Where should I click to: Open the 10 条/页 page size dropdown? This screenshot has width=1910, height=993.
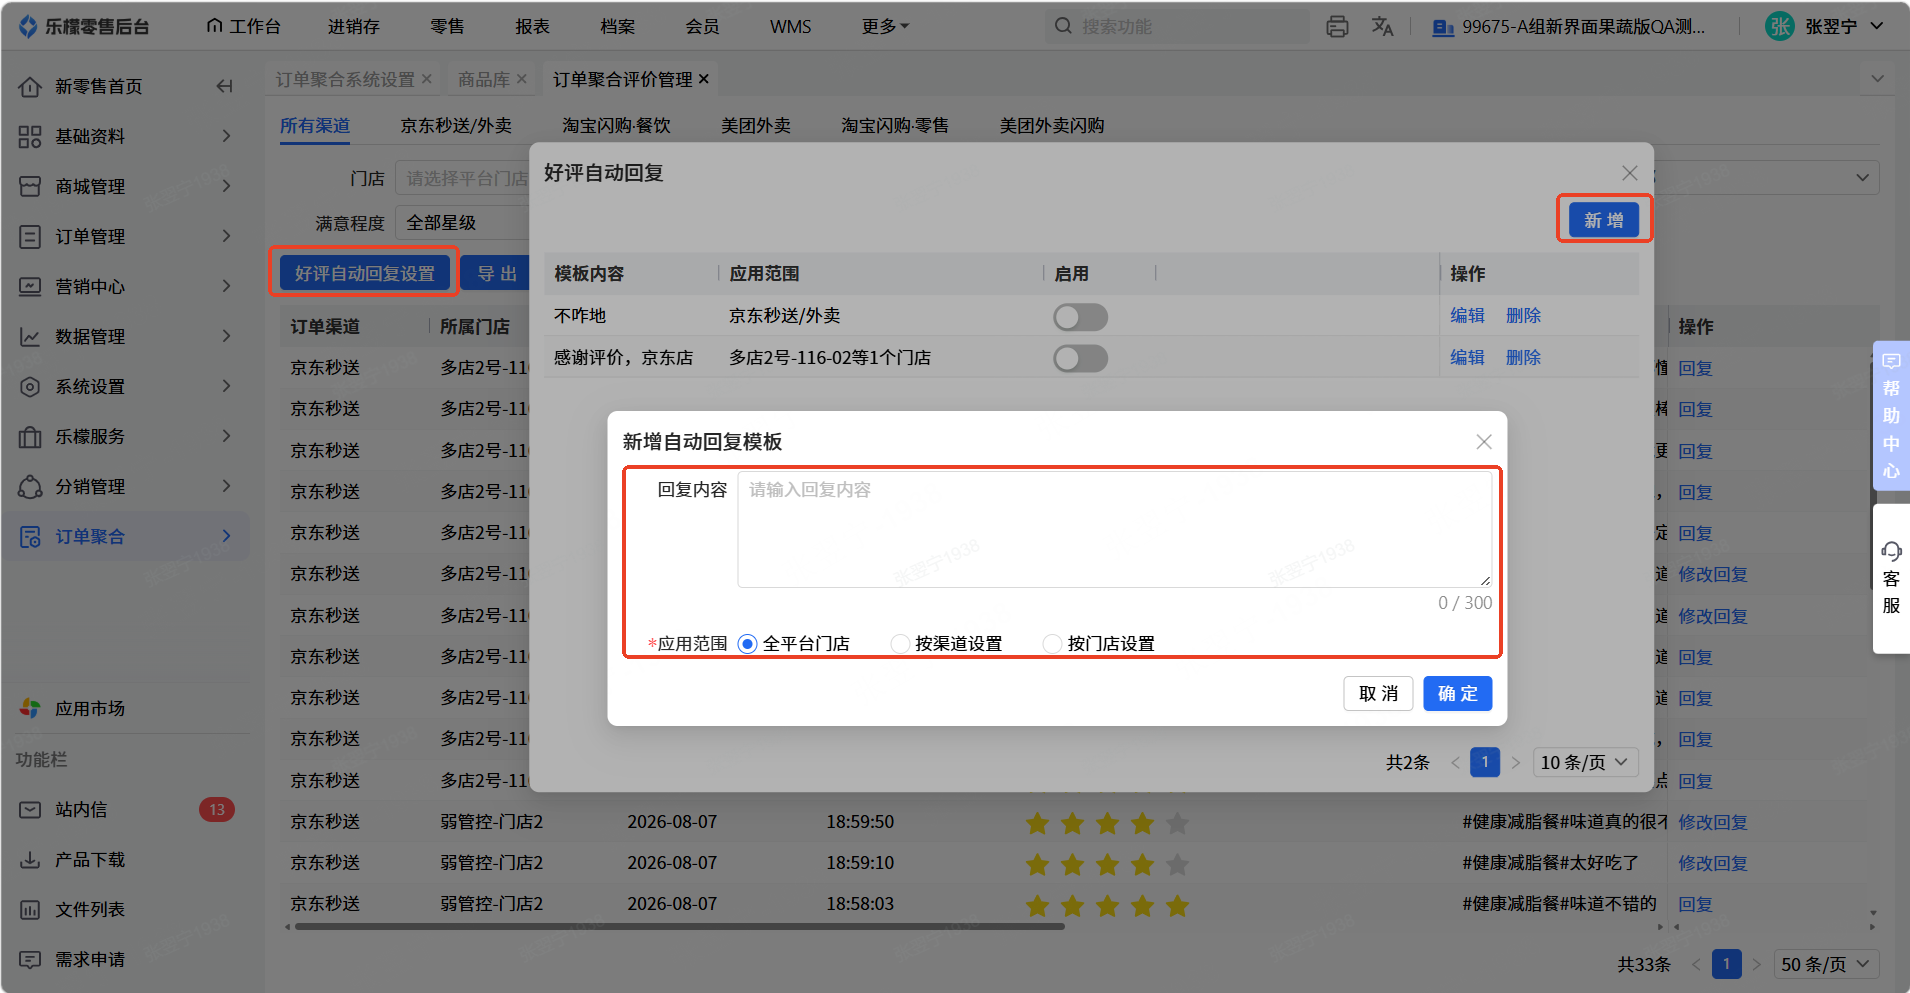[1585, 763]
